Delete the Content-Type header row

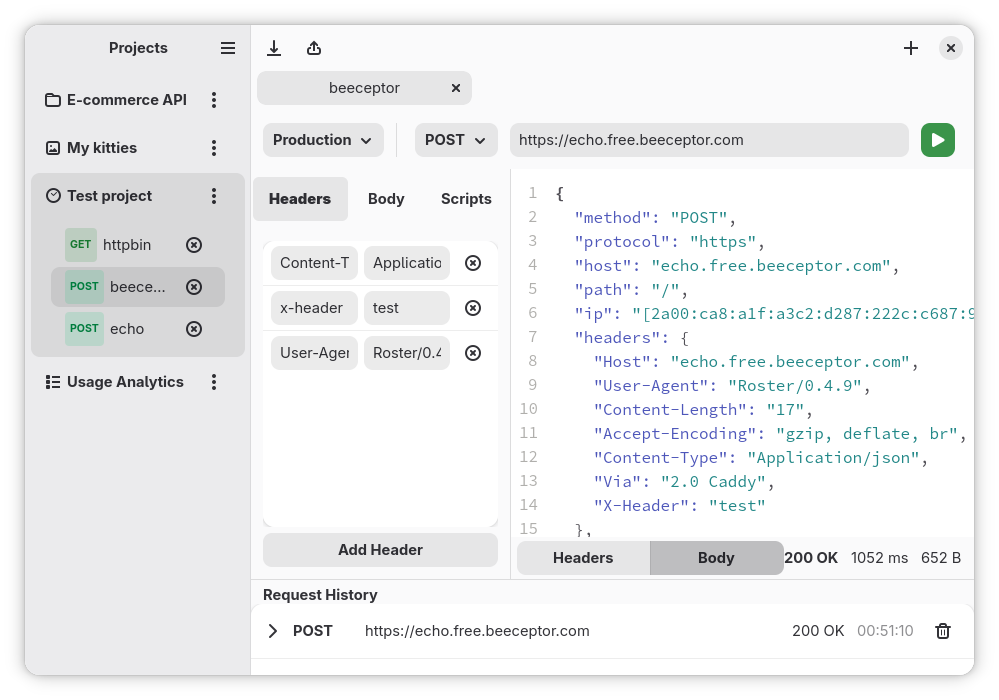[x=473, y=263]
